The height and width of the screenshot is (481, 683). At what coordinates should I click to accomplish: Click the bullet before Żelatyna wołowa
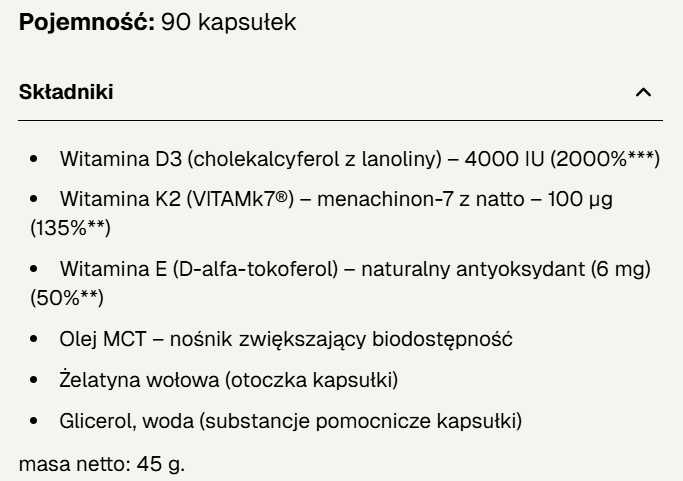point(35,380)
